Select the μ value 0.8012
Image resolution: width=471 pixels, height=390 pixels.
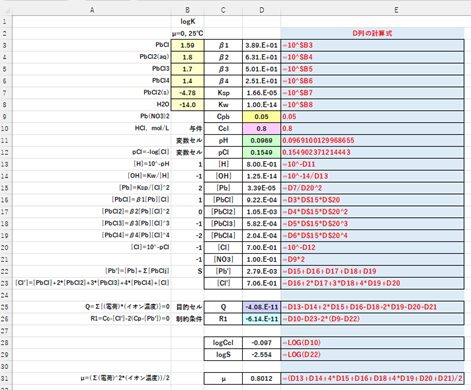[x=261, y=378]
